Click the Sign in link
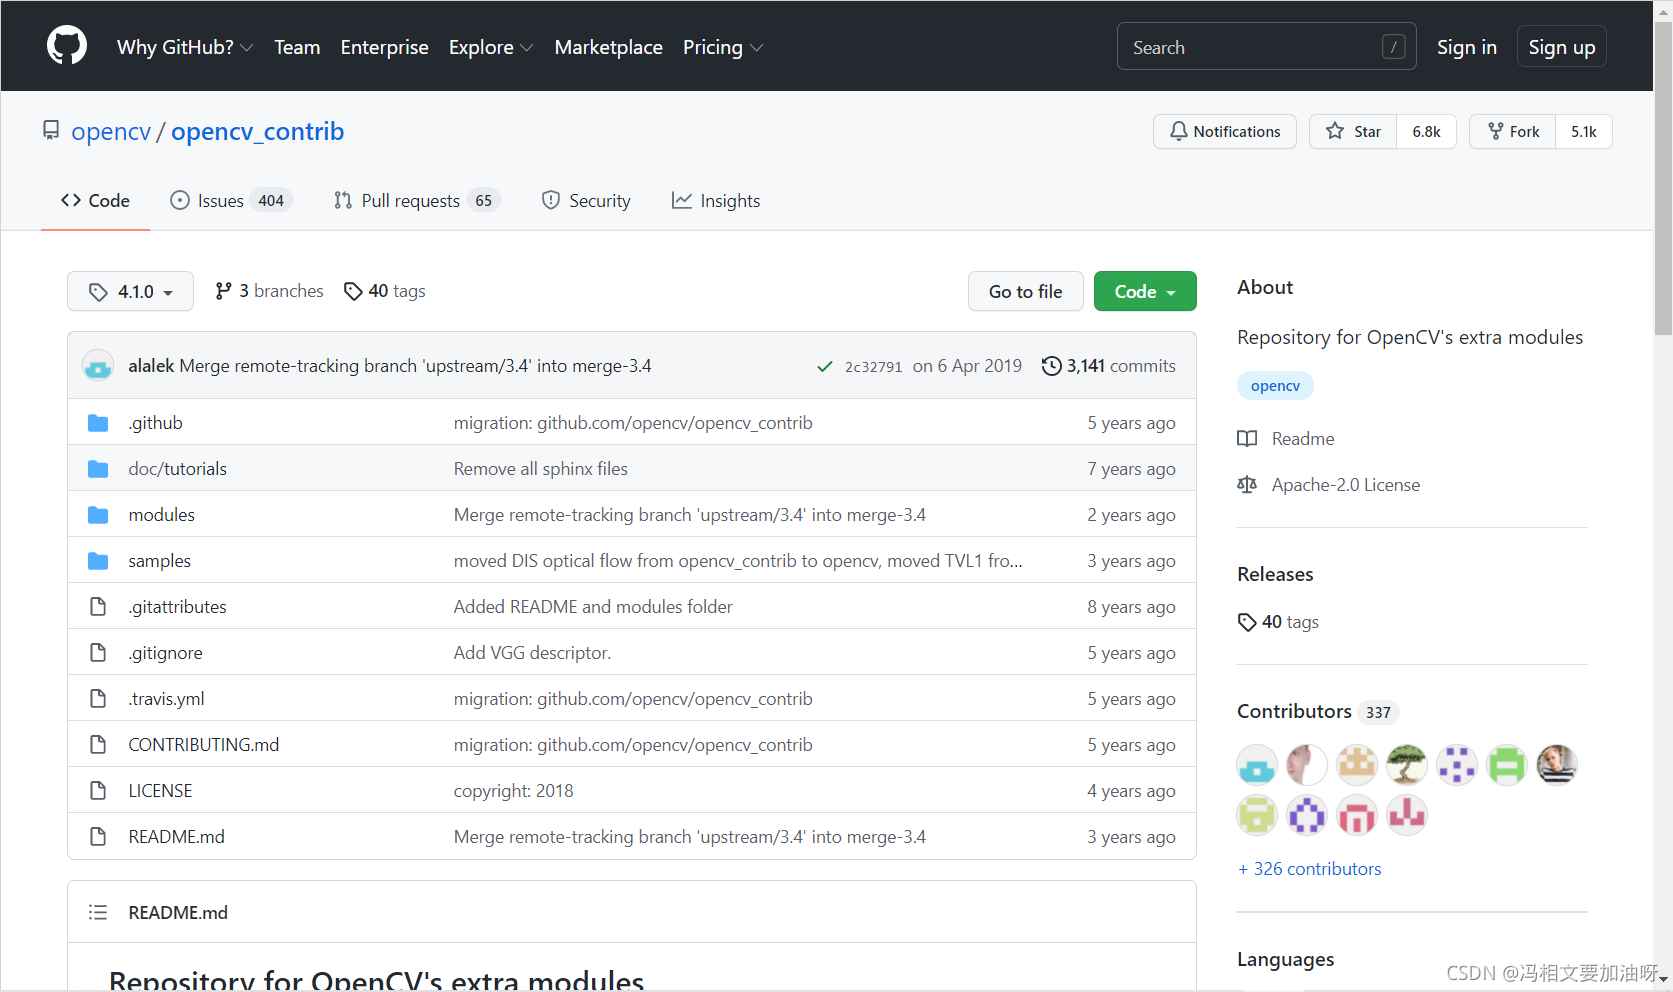1673x992 pixels. [x=1466, y=47]
